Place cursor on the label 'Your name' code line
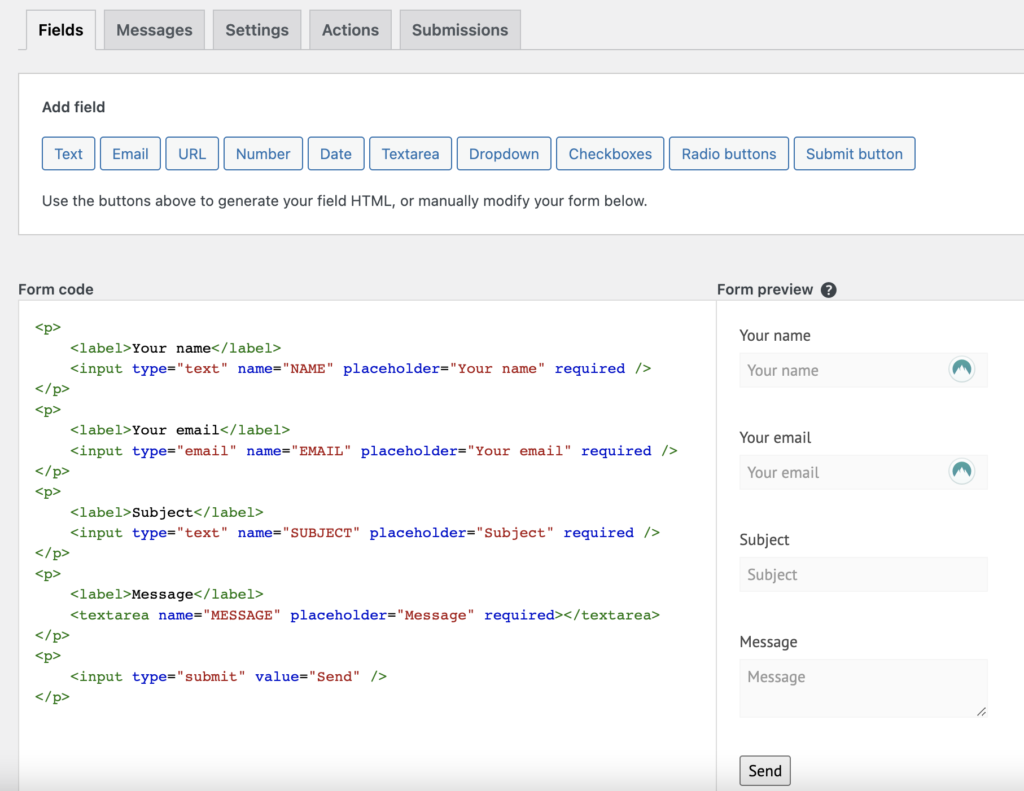 click(x=176, y=348)
